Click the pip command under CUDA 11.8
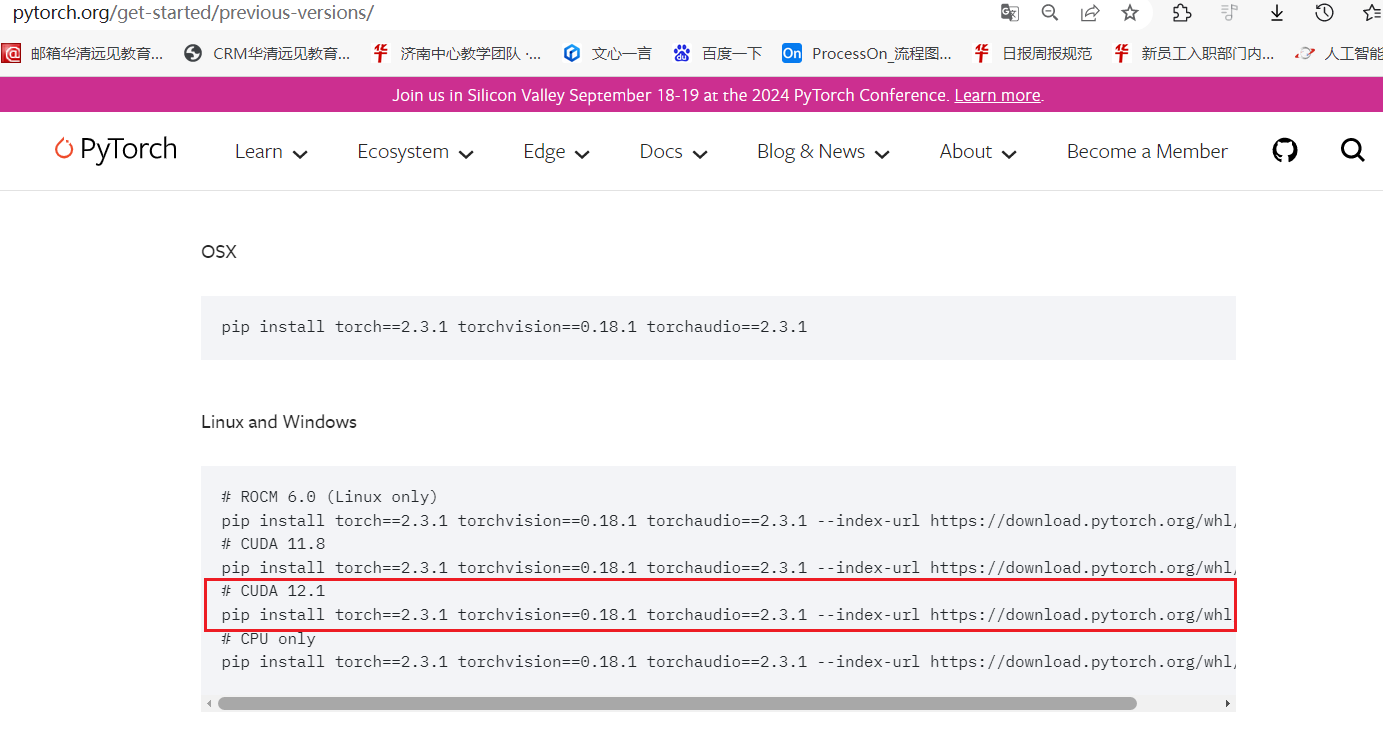Screen dimensions: 1383x738 click(x=728, y=567)
